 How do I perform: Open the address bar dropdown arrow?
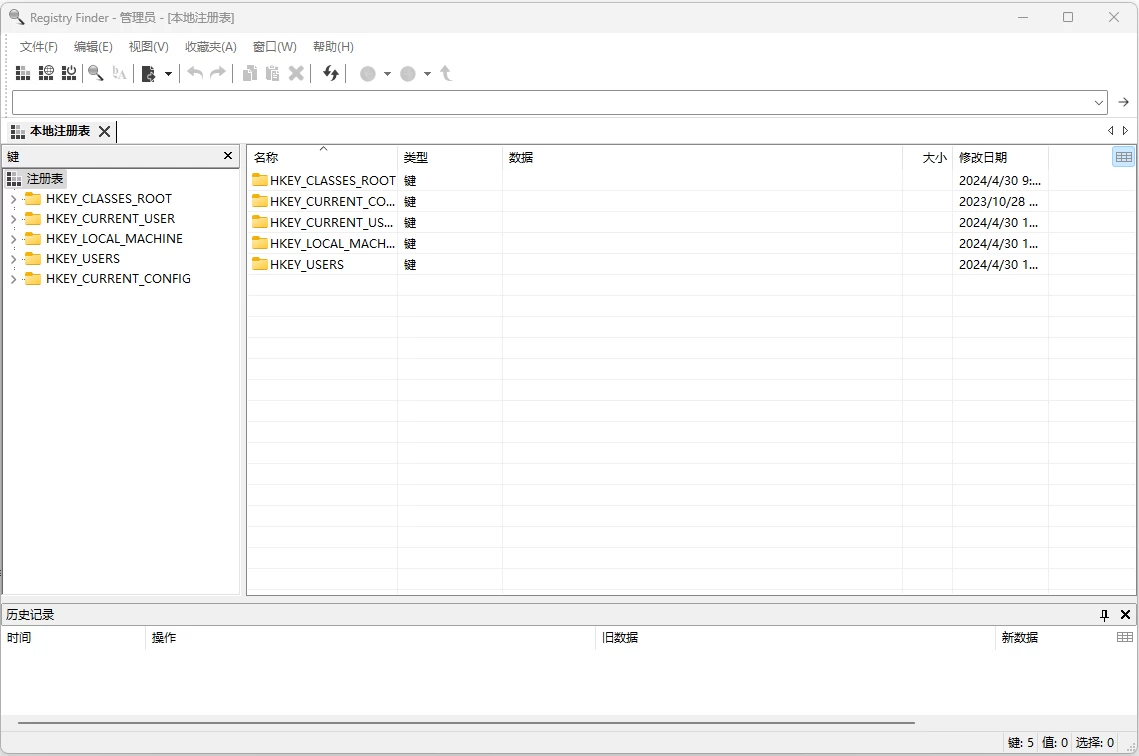coord(1097,101)
